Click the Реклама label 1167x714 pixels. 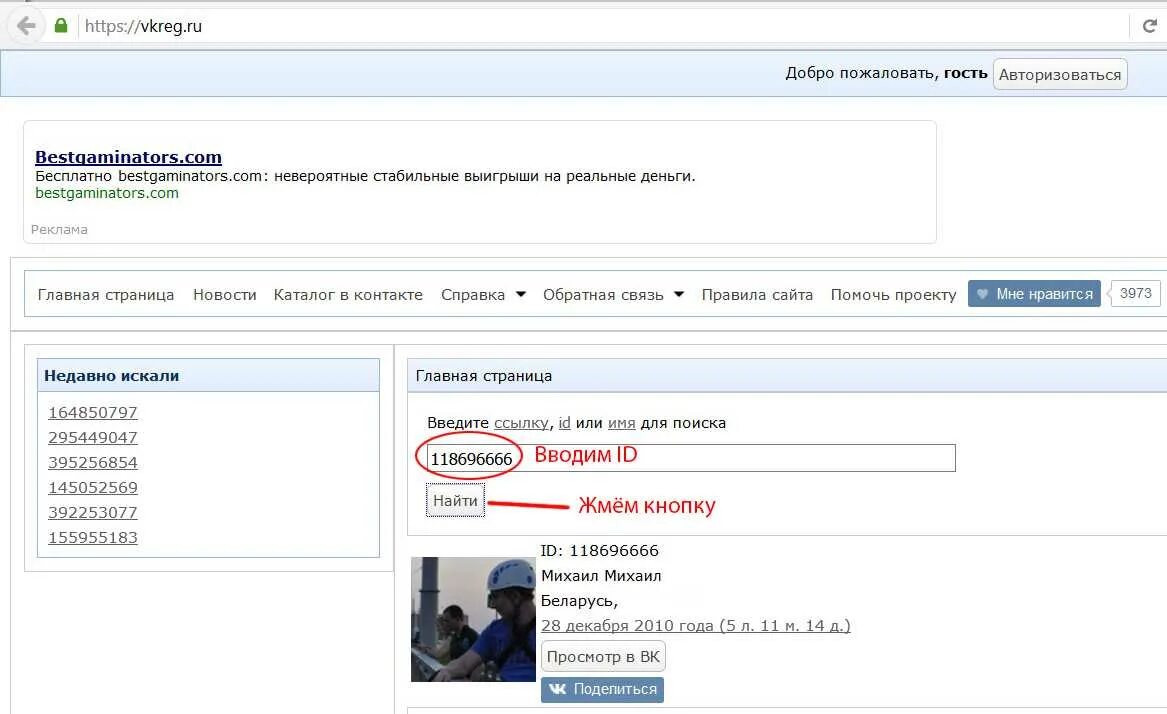click(59, 229)
